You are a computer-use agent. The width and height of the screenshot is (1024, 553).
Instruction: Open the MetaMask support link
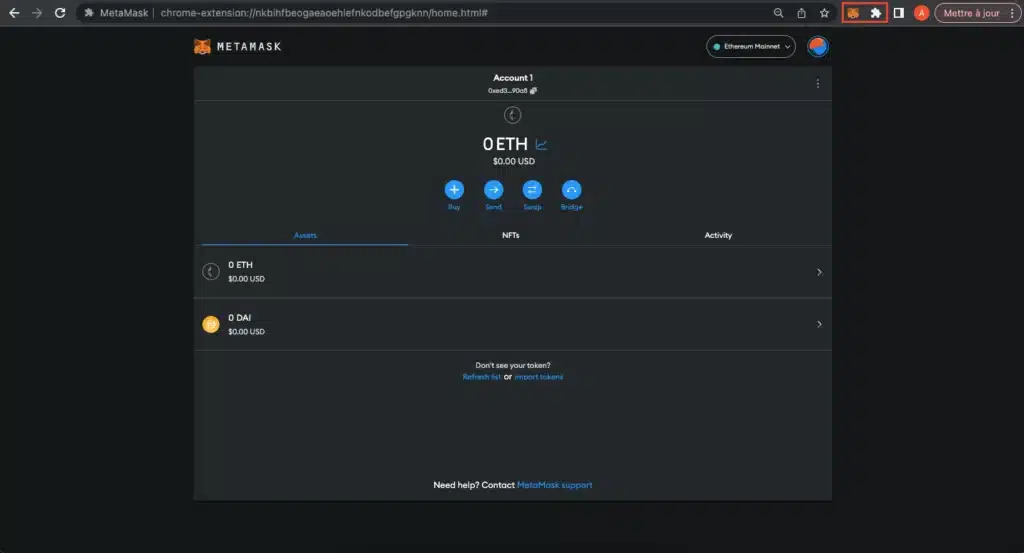[554, 485]
